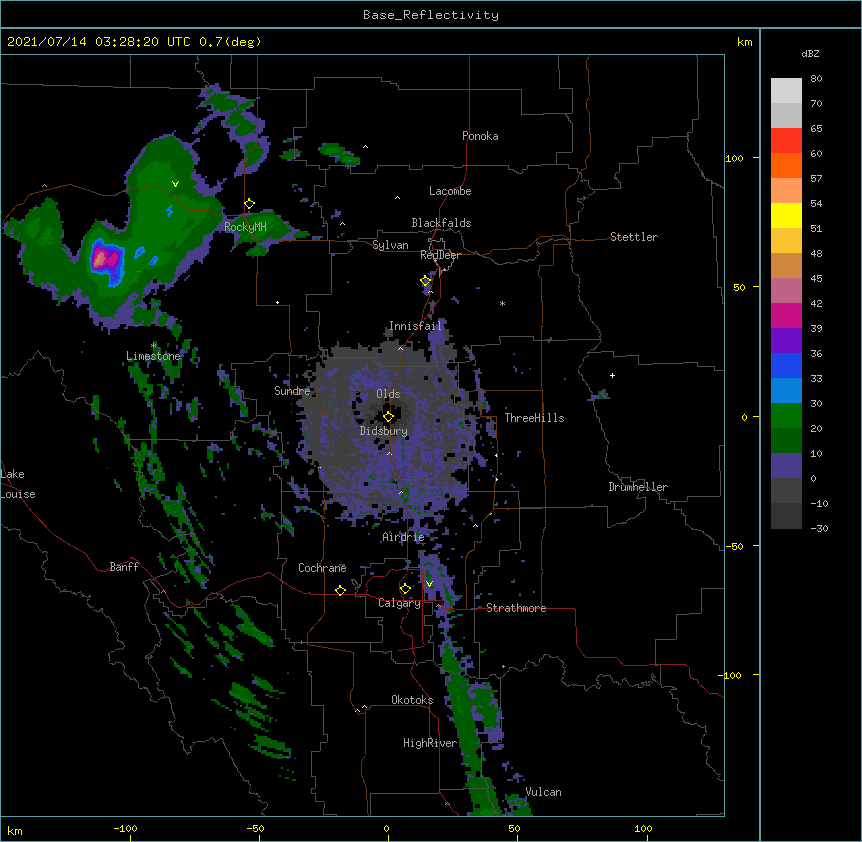
Task: Select the Limestone label
Action: (153, 356)
